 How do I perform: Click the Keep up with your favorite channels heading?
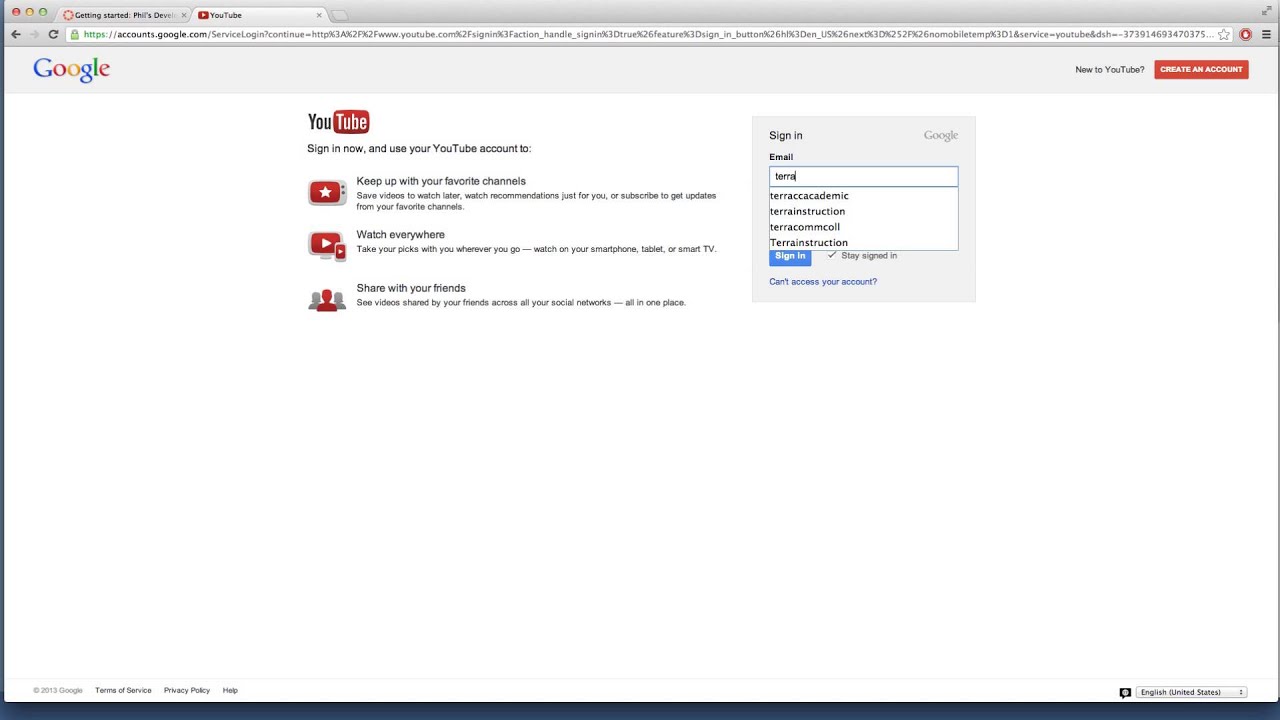point(441,181)
